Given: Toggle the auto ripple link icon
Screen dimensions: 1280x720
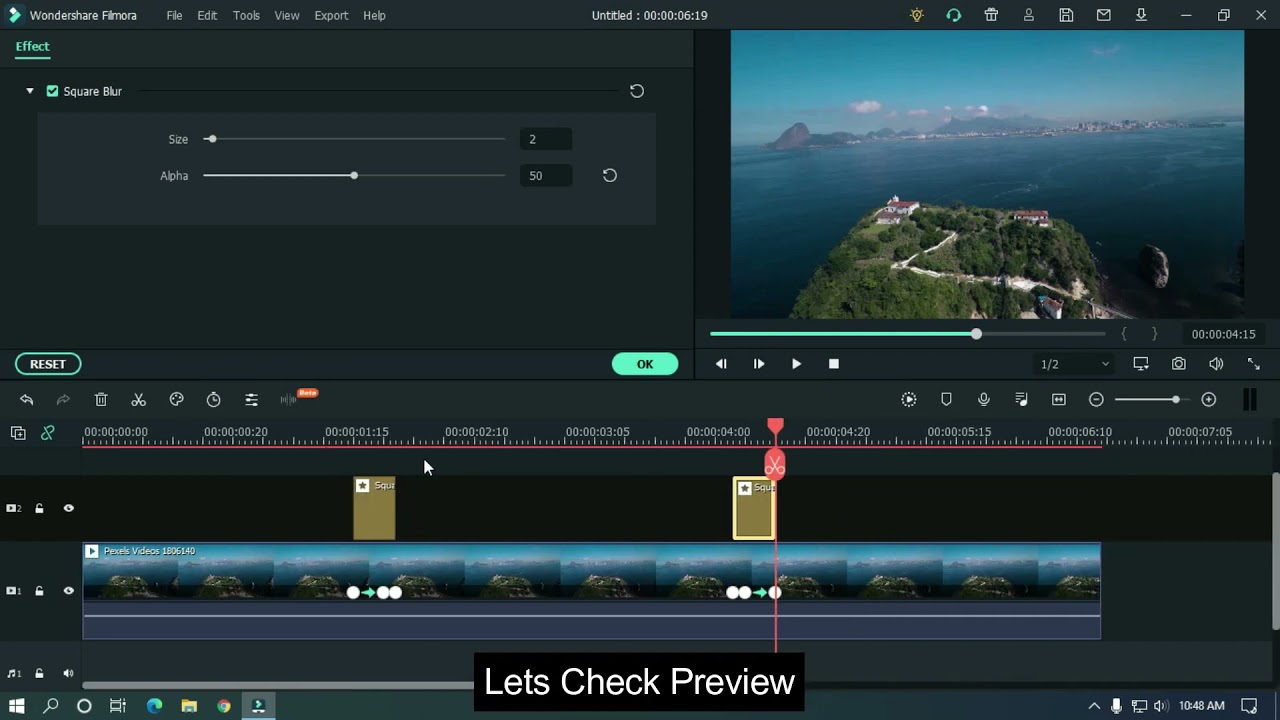Looking at the screenshot, I should point(47,433).
